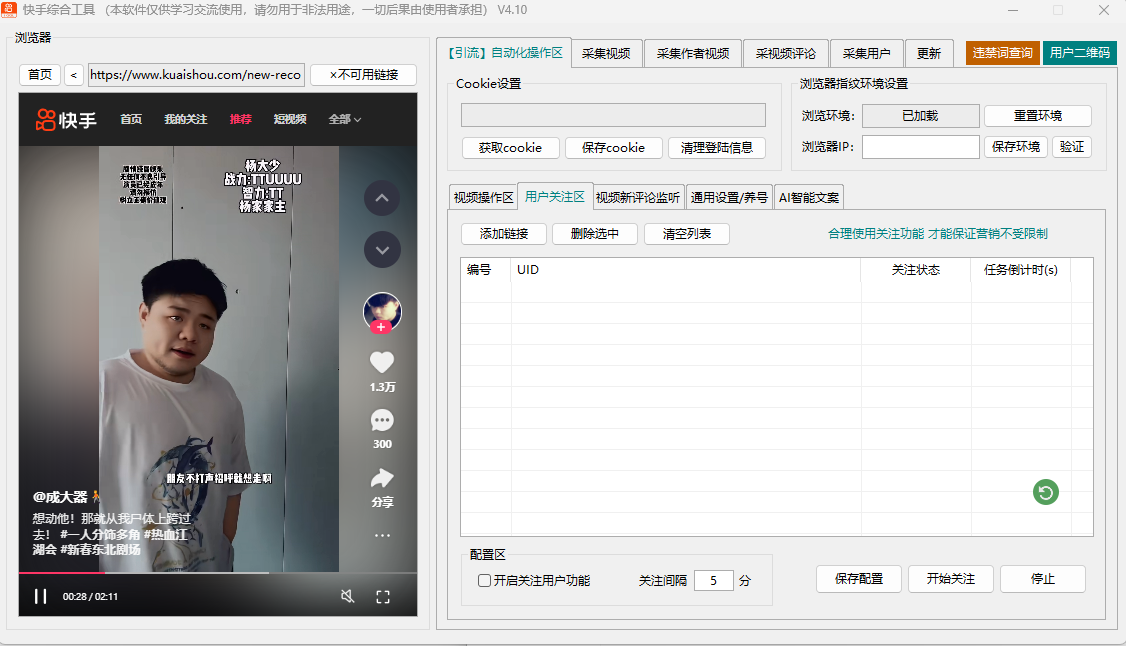This screenshot has width=1126, height=646.
Task: Follow the author via avatar plus icon
Action: (x=381, y=327)
